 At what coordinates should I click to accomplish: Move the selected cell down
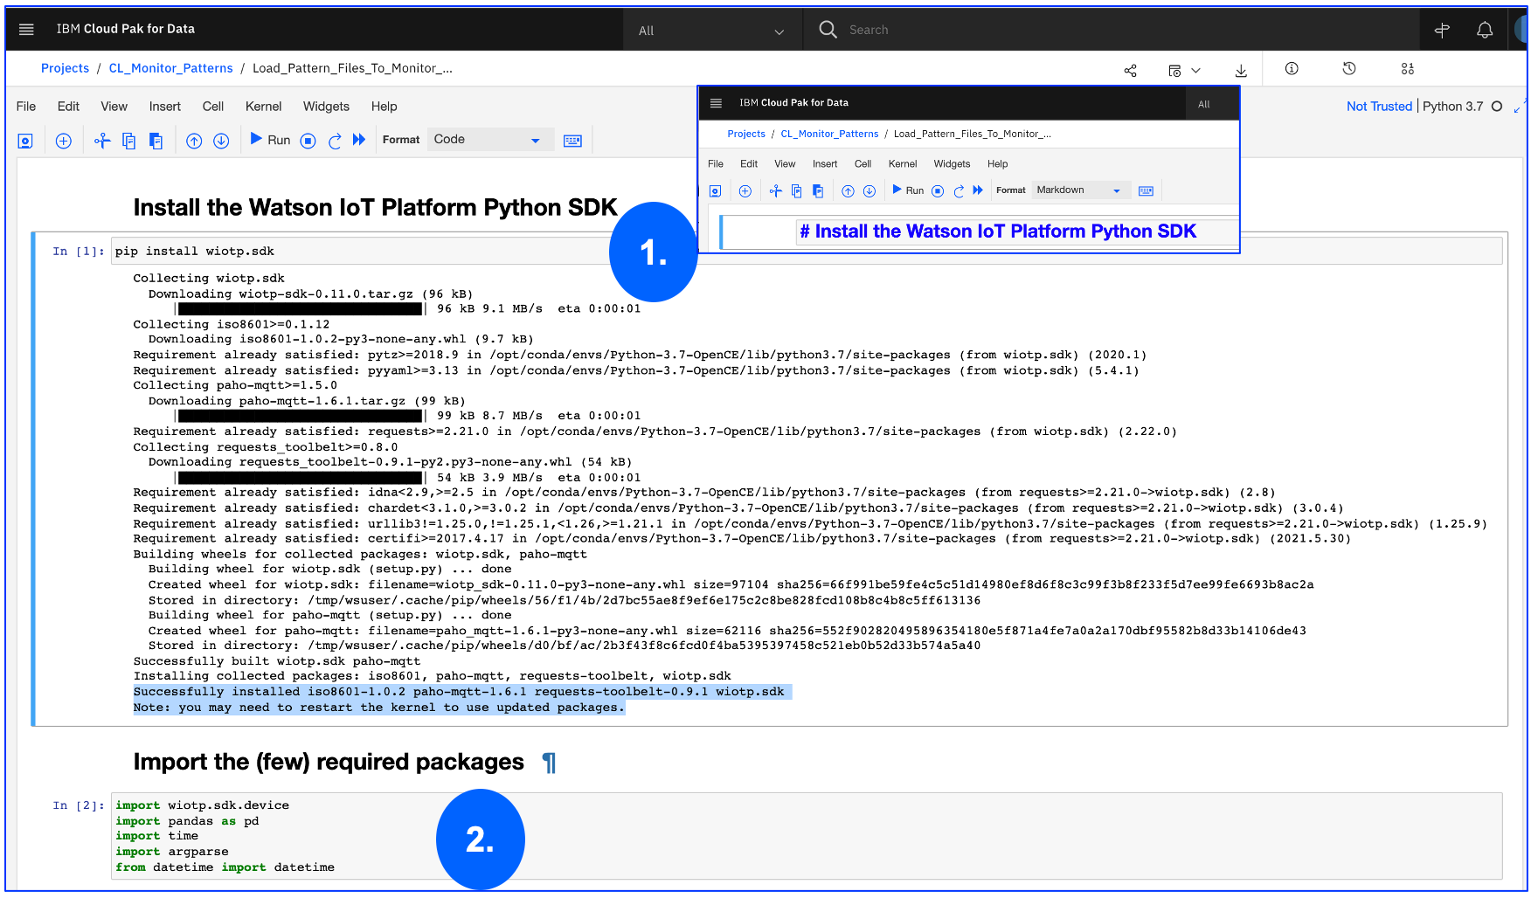pyautogui.click(x=221, y=141)
